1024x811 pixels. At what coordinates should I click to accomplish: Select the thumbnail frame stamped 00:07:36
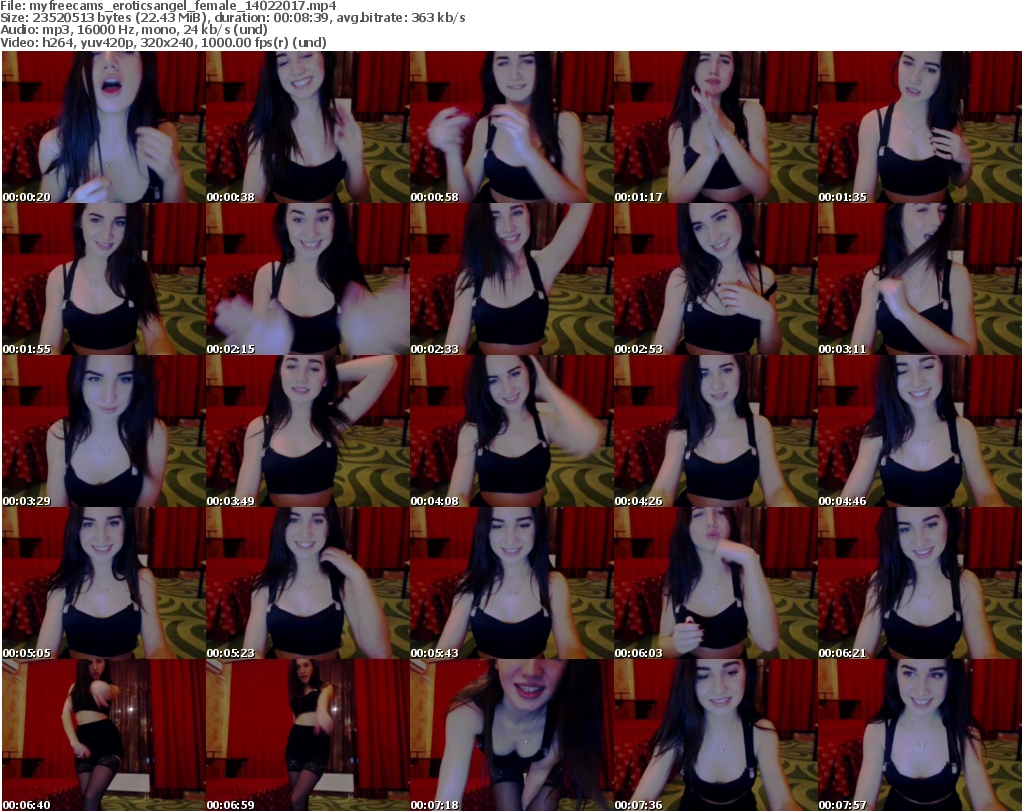716,735
